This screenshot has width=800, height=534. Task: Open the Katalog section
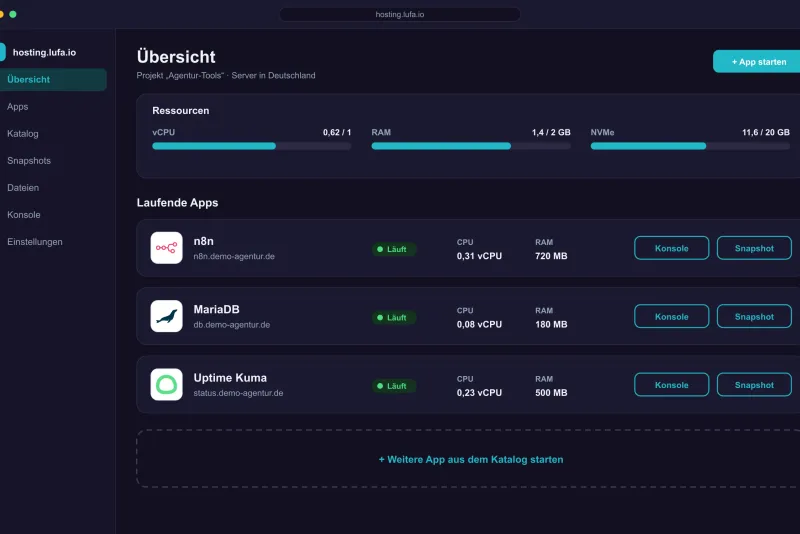pyautogui.click(x=22, y=134)
